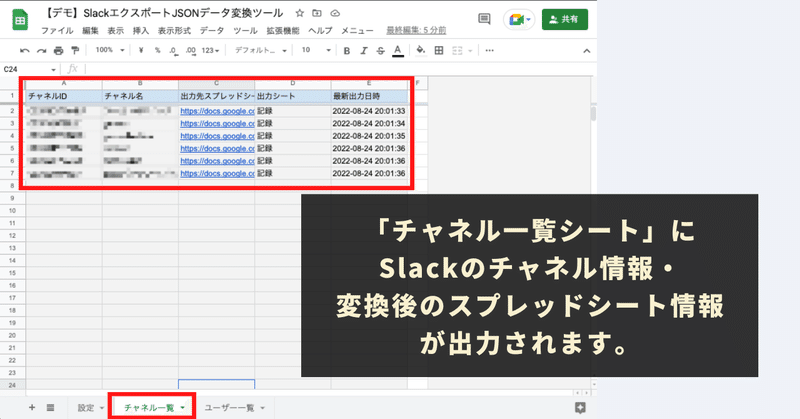The width and height of the screenshot is (800, 419).
Task: Open the Explore panel icon
Action: (580, 407)
